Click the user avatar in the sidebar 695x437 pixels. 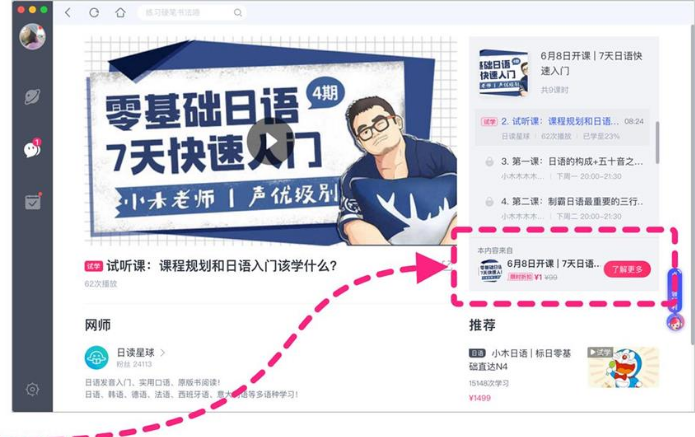(x=32, y=36)
